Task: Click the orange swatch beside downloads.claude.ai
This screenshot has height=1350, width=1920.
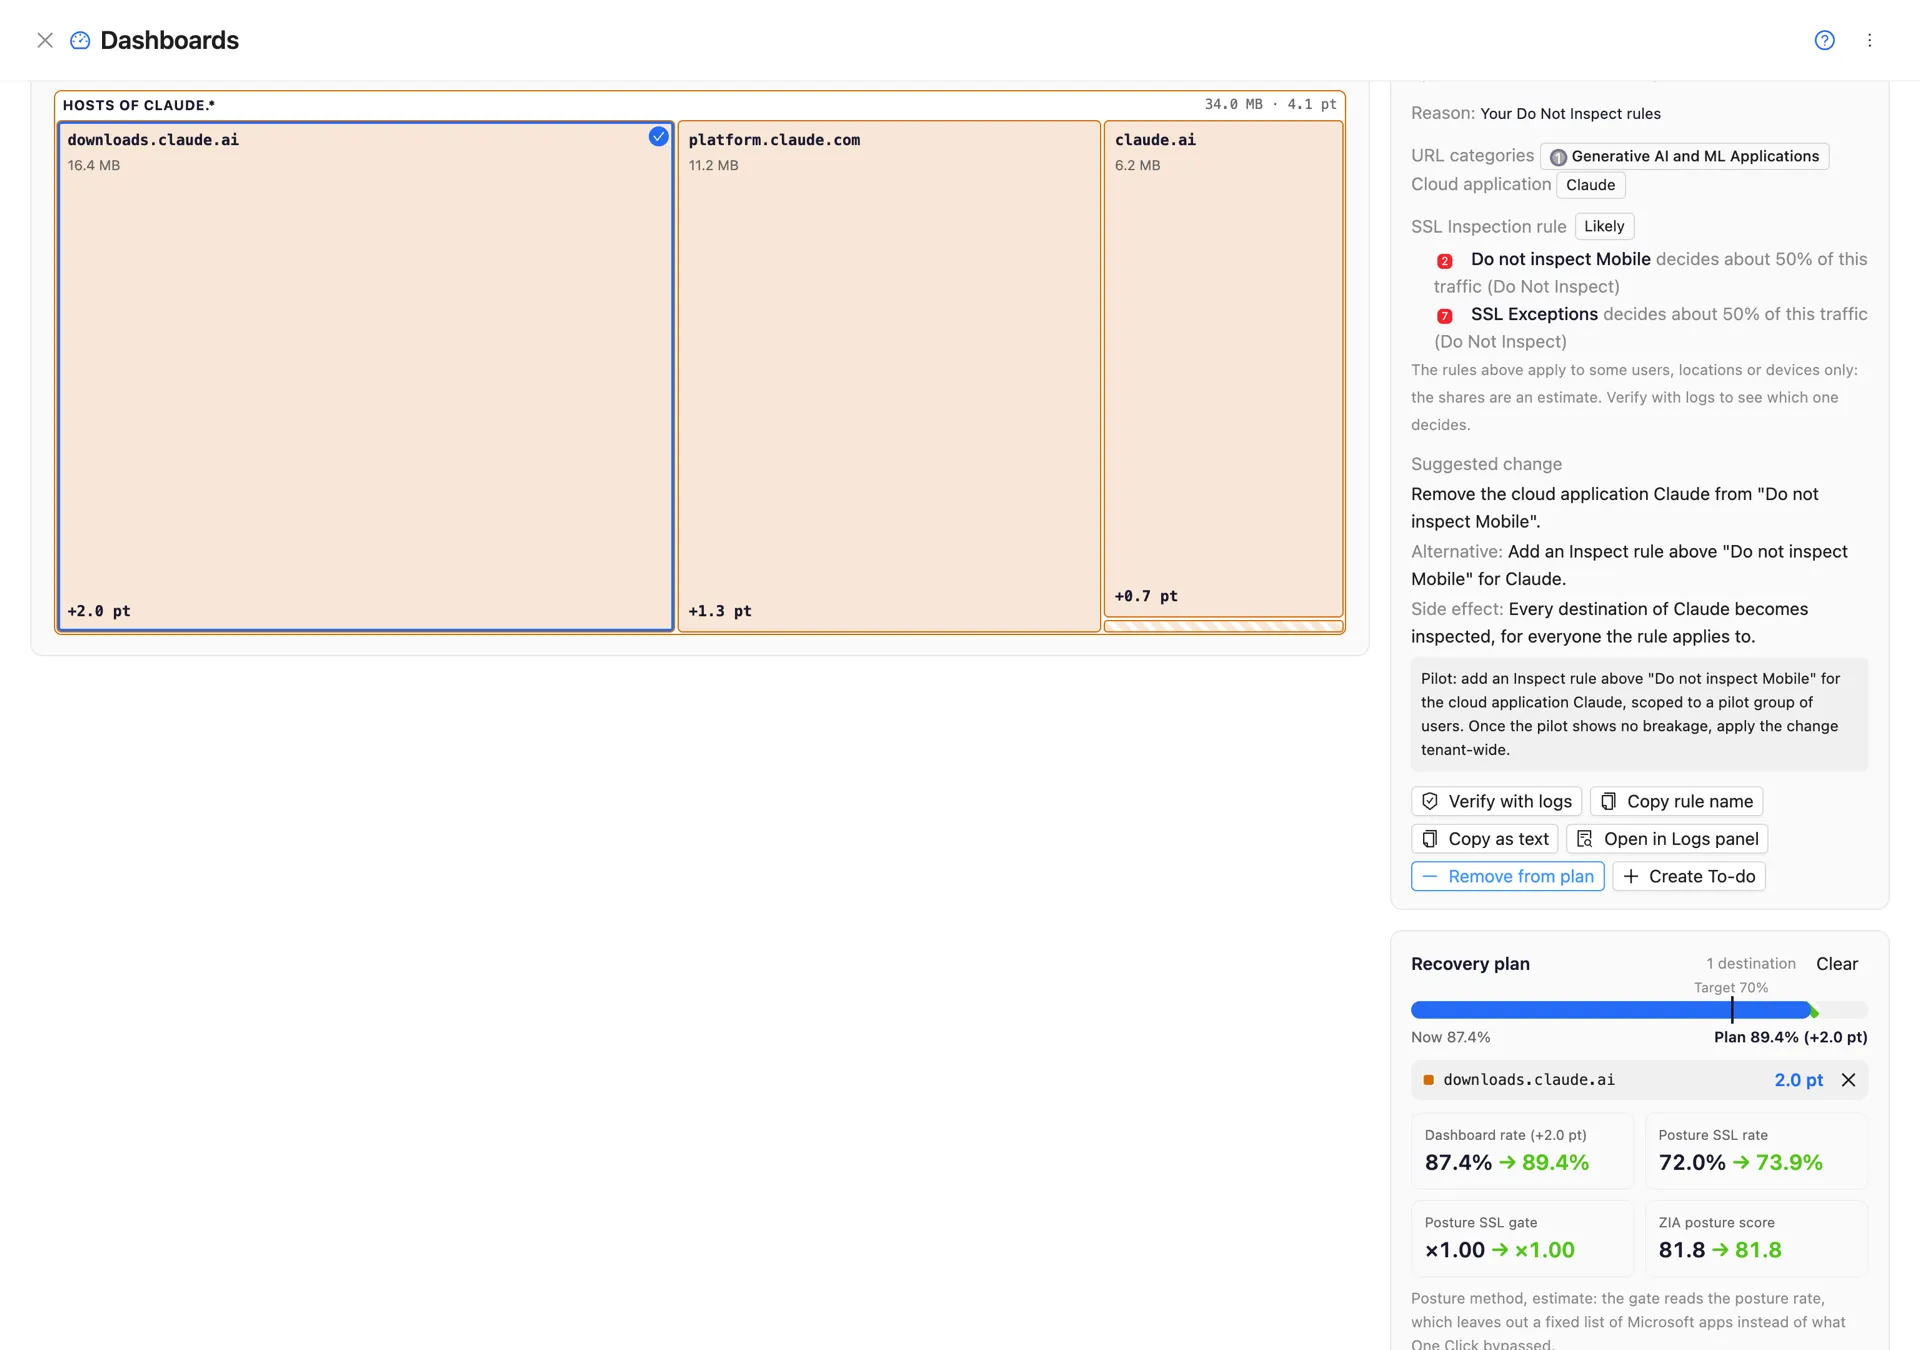Action: click(1428, 1080)
